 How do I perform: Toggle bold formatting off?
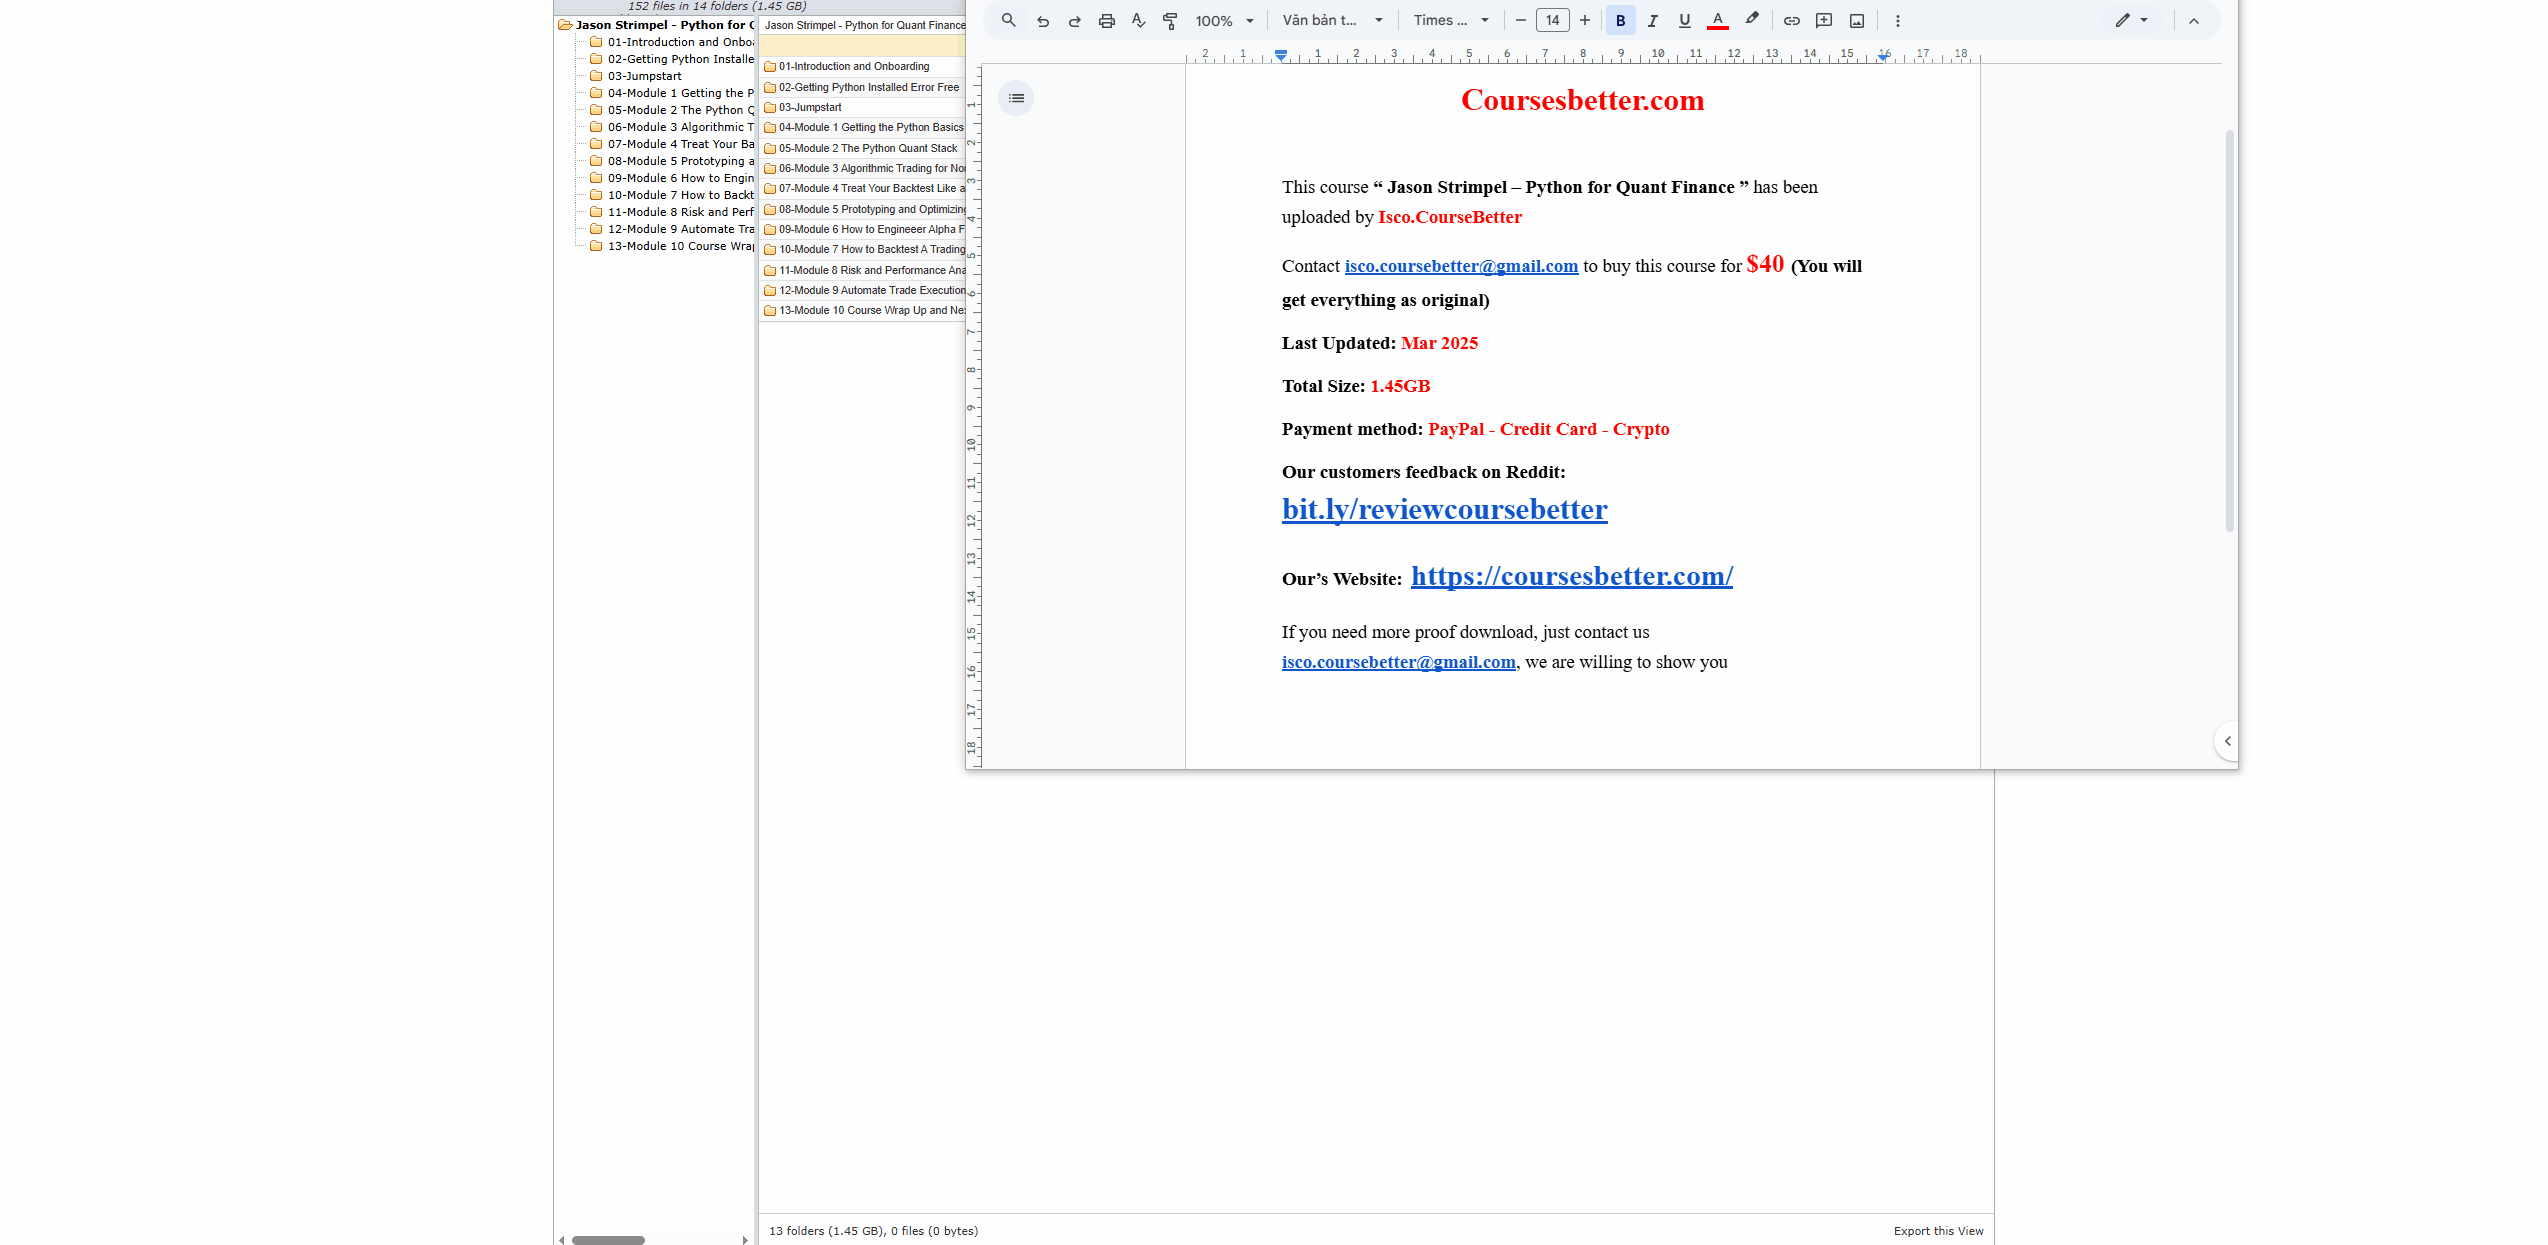pyautogui.click(x=1620, y=20)
